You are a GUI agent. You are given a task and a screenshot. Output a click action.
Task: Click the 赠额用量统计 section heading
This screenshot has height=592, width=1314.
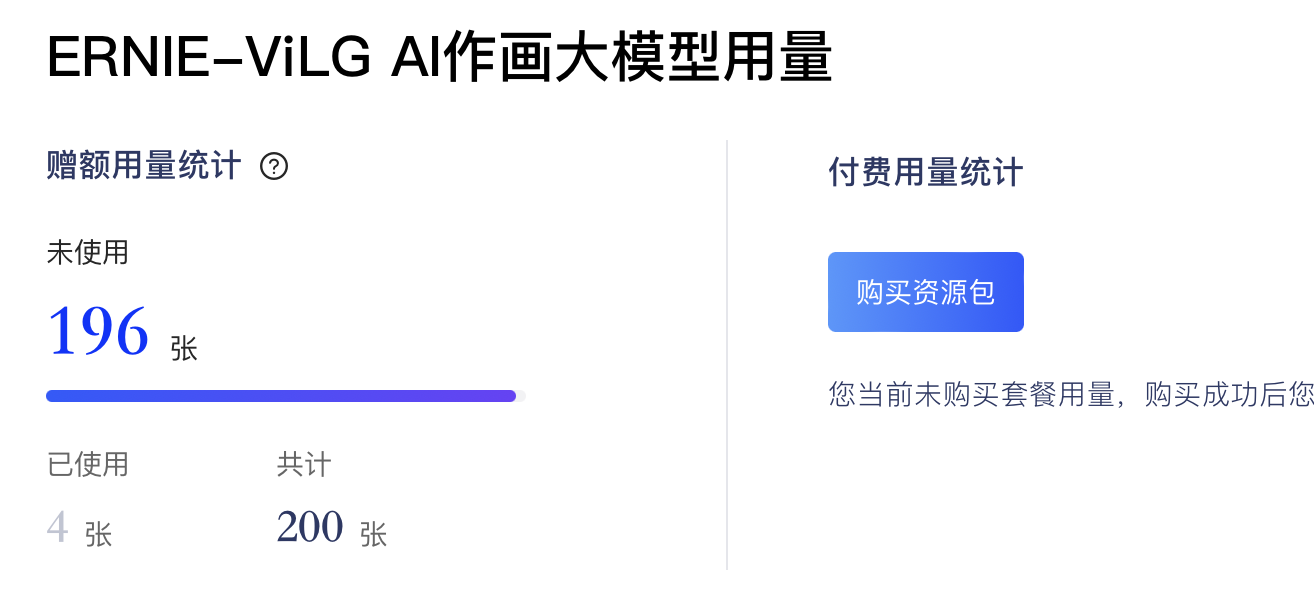click(144, 166)
